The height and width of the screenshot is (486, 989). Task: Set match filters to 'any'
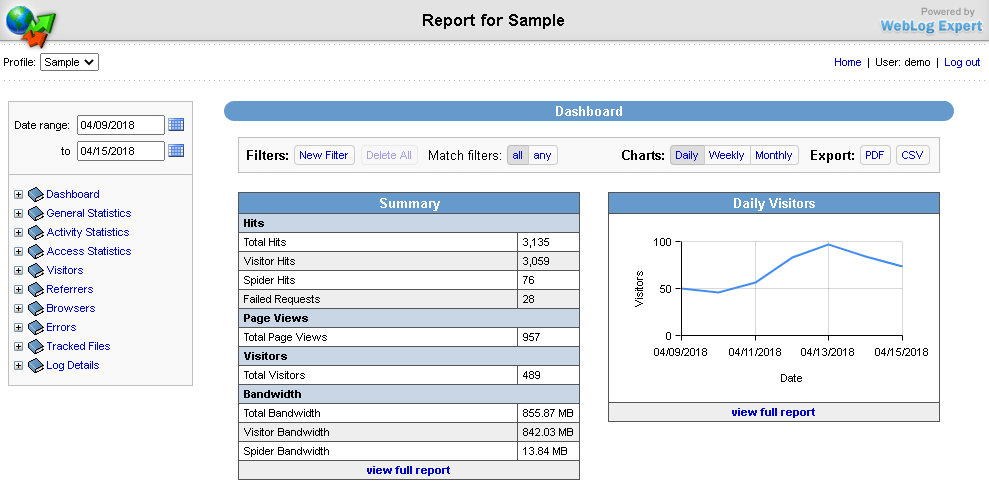(x=542, y=155)
